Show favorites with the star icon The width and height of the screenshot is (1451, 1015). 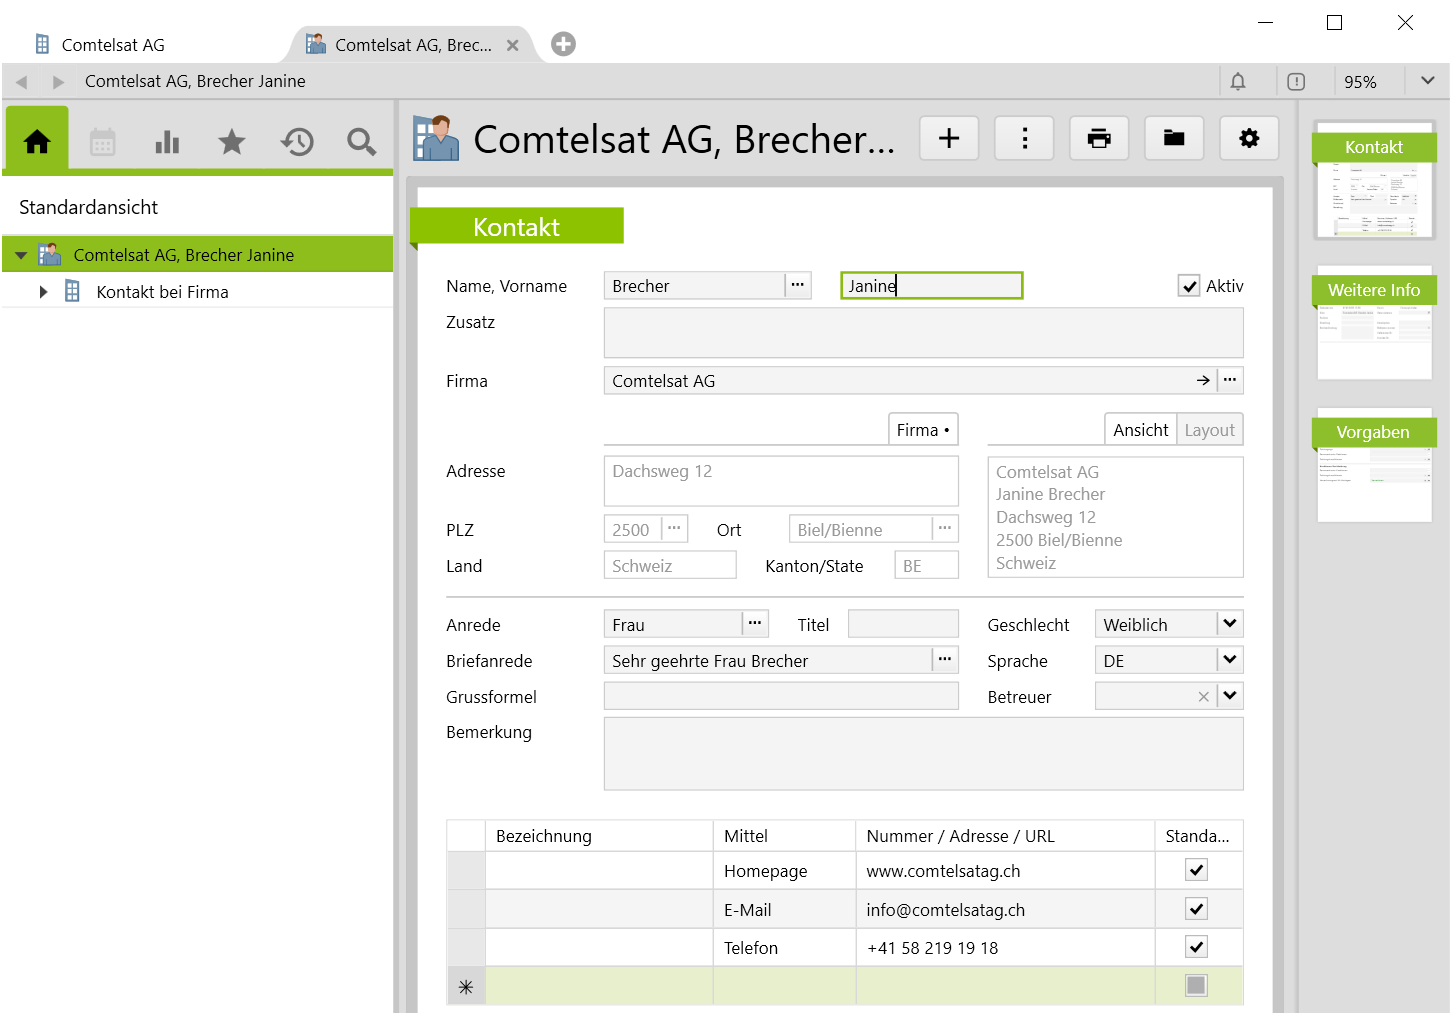point(232,142)
